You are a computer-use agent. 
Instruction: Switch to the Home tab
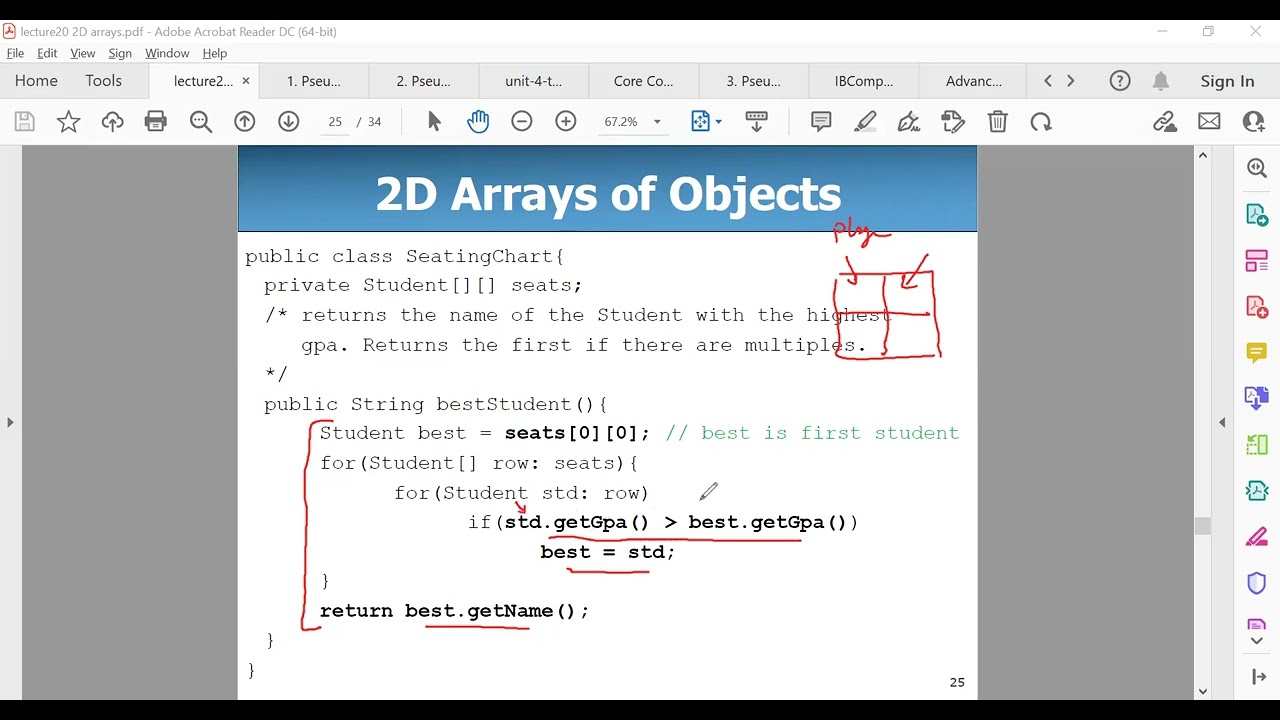click(x=36, y=81)
